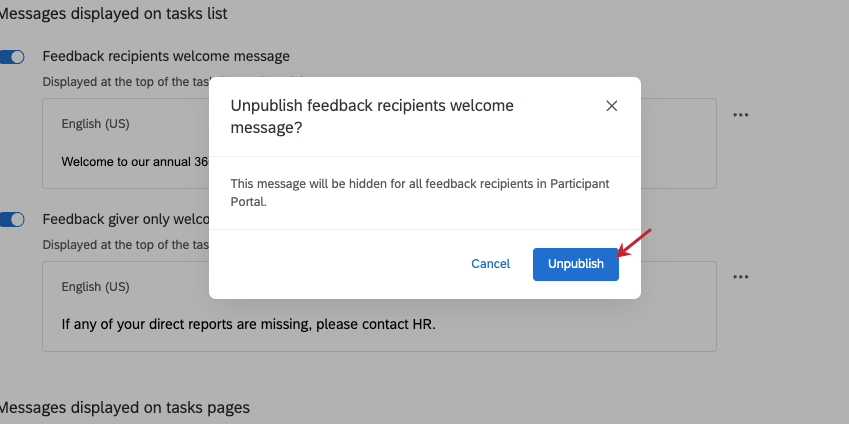Screen dimensions: 849x424
Task: Cancel the unpublish dialog
Action: click(x=490, y=264)
